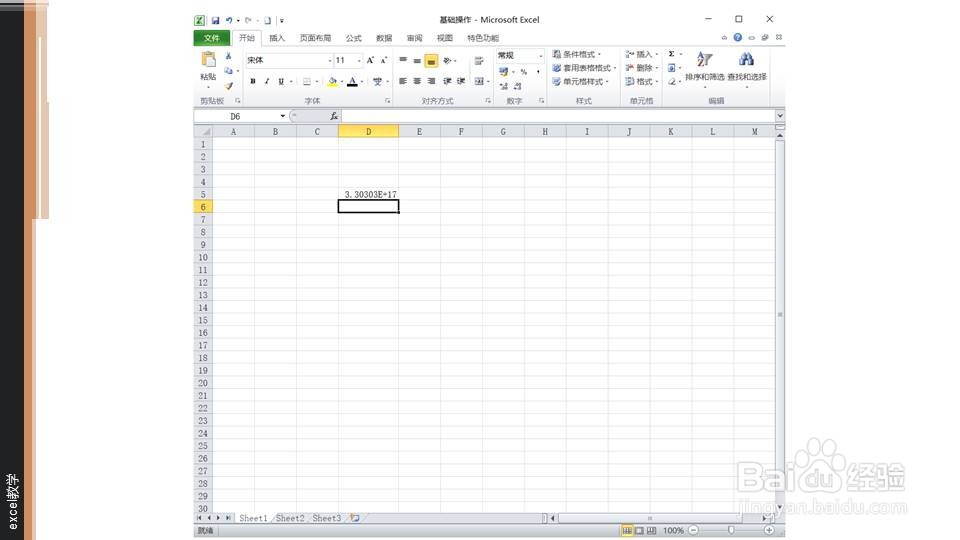Image resolution: width=960 pixels, height=540 pixels.
Task: Click the Decrease Decimal icon
Action: [517, 86]
